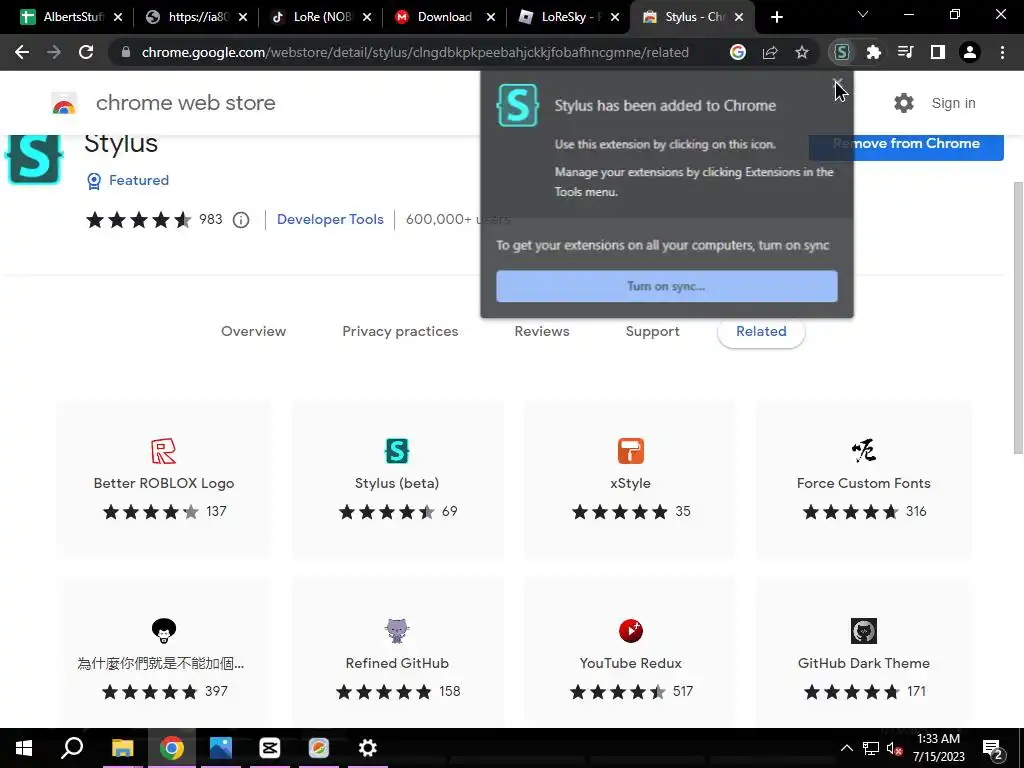Open the tab search chevron
Viewport: 1024px width, 768px height.
coord(863,14)
